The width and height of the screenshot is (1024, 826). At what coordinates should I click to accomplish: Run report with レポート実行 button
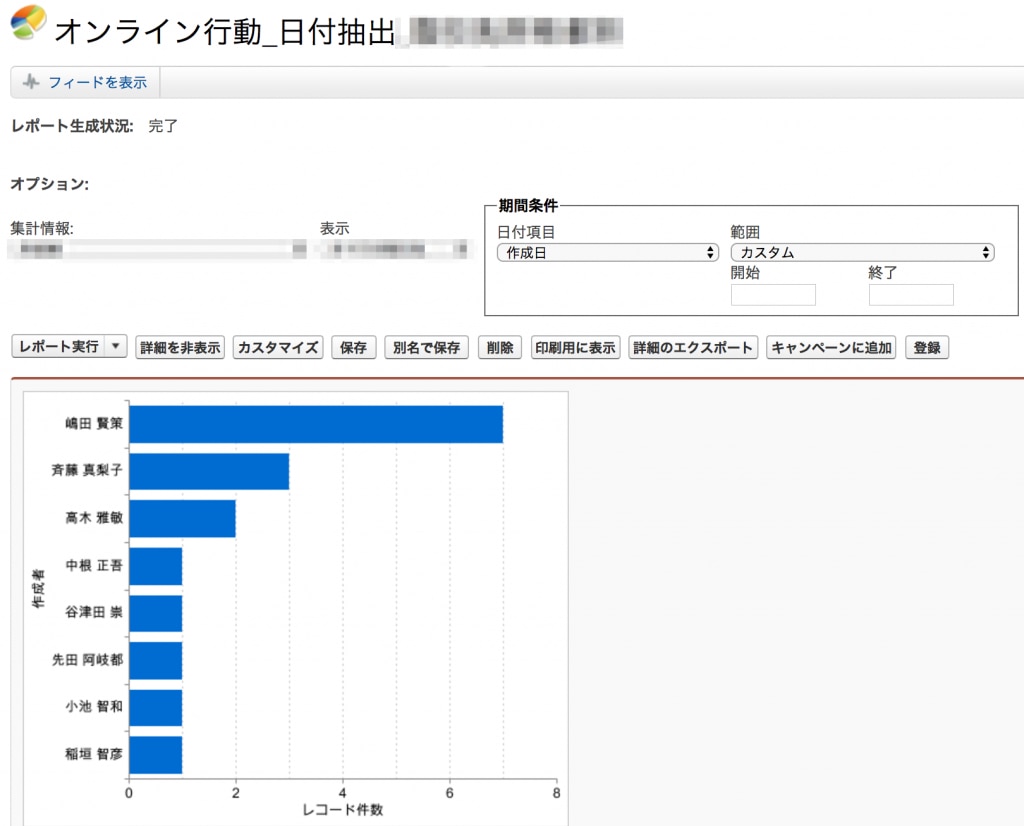pyautogui.click(x=59, y=346)
